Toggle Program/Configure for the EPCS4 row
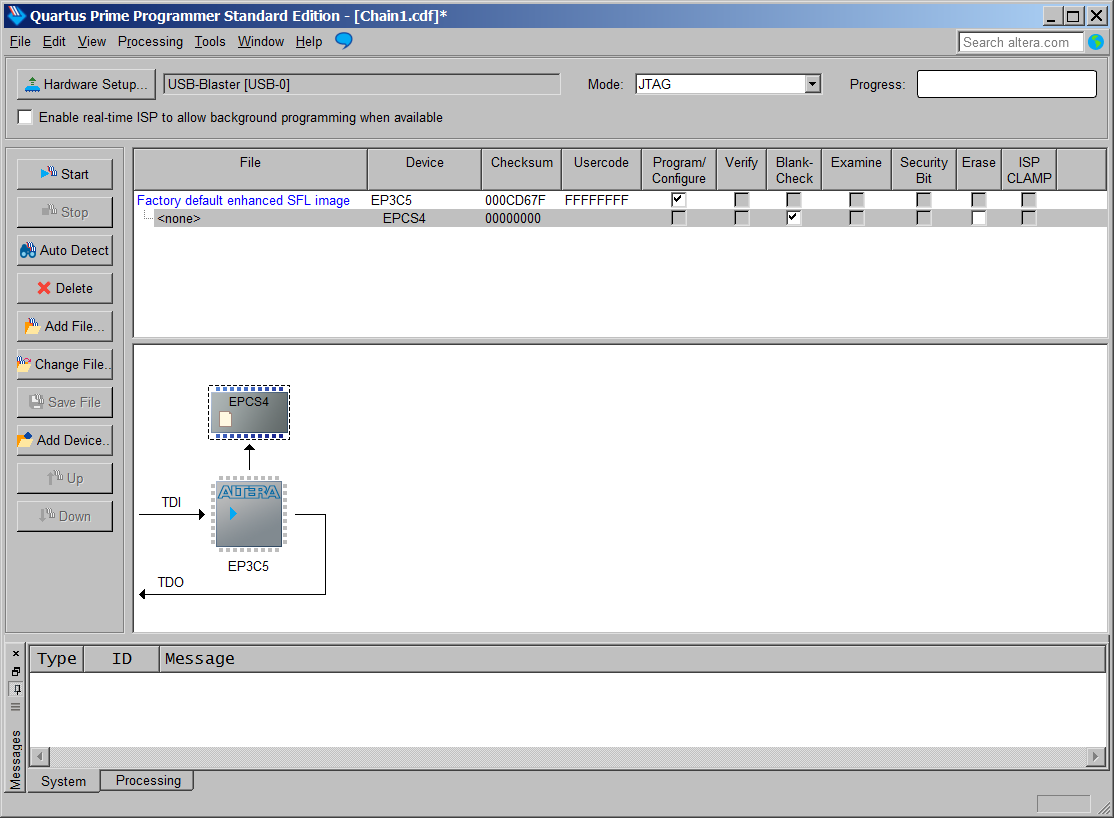The height and width of the screenshot is (818, 1114). (x=678, y=217)
